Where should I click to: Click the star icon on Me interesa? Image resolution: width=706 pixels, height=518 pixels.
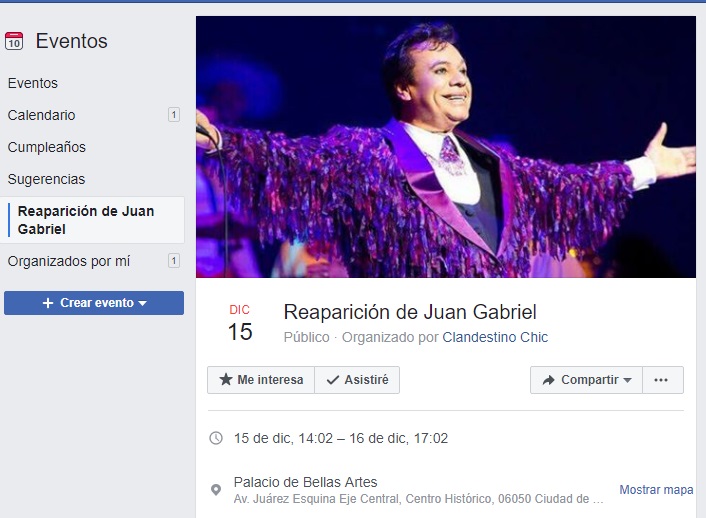pyautogui.click(x=226, y=380)
